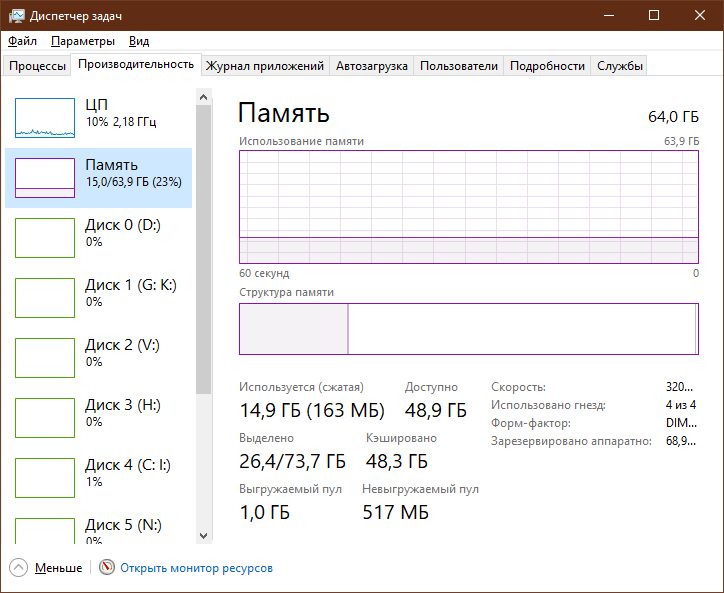Click the Структура памяти composition bar

pyautogui.click(x=469, y=329)
